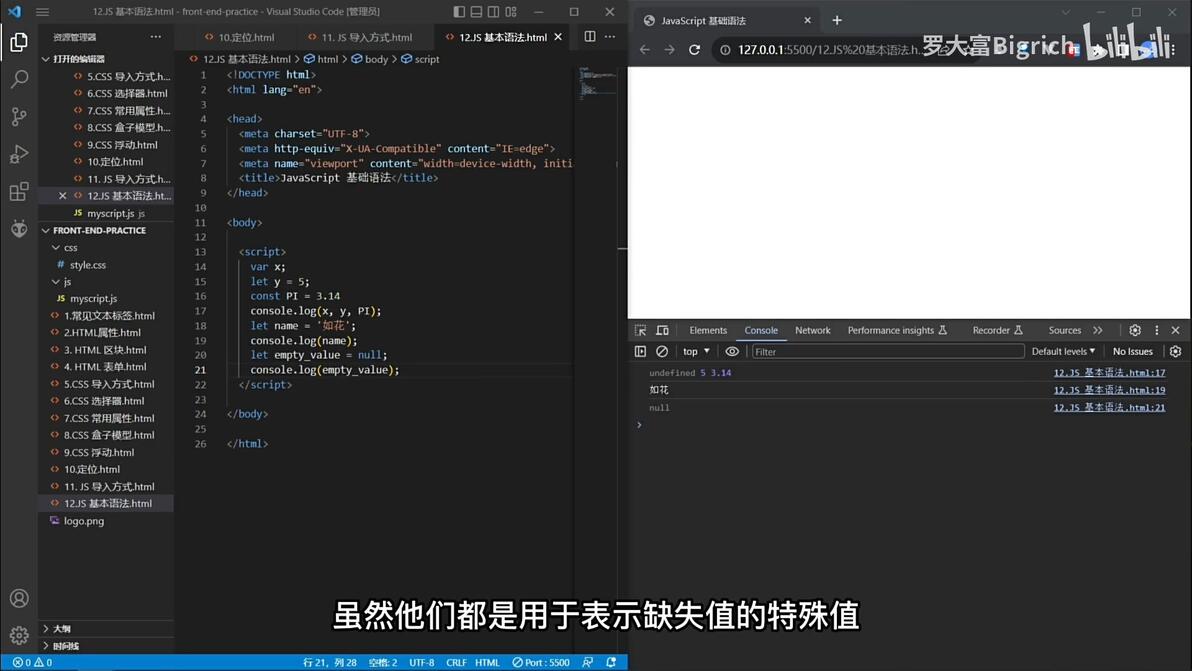Open the Recorder DevTools tab
1192x671 pixels.
pos(997,331)
